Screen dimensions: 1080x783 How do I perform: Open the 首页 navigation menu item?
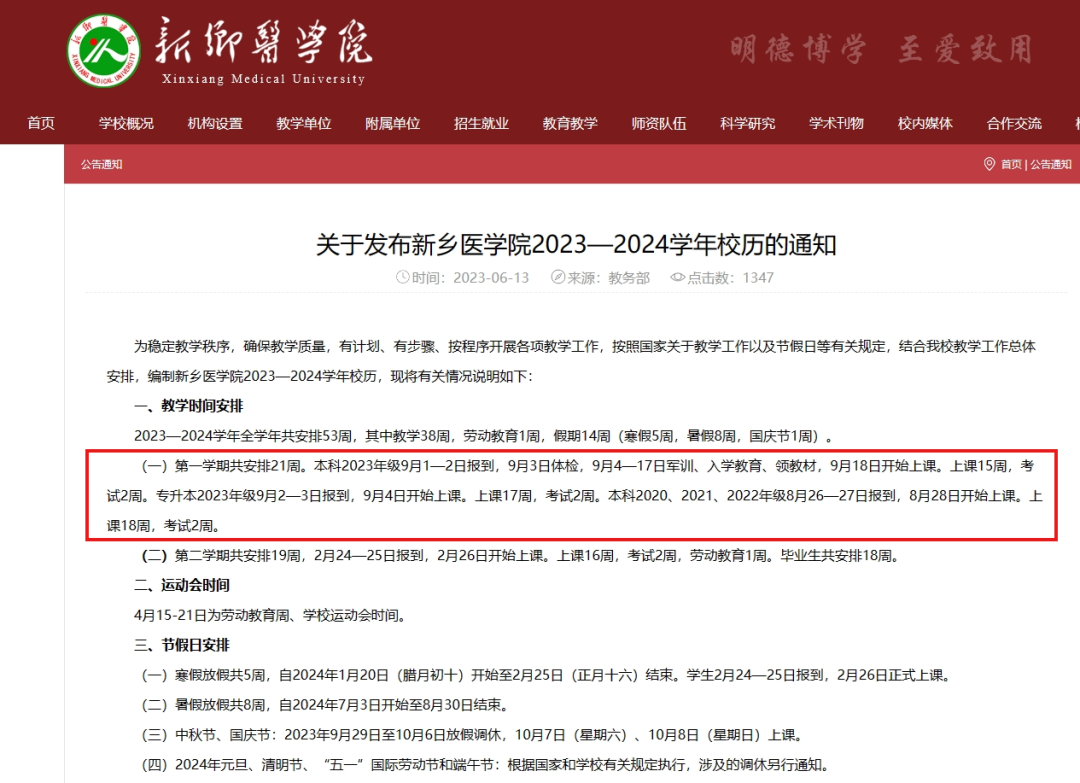click(41, 124)
